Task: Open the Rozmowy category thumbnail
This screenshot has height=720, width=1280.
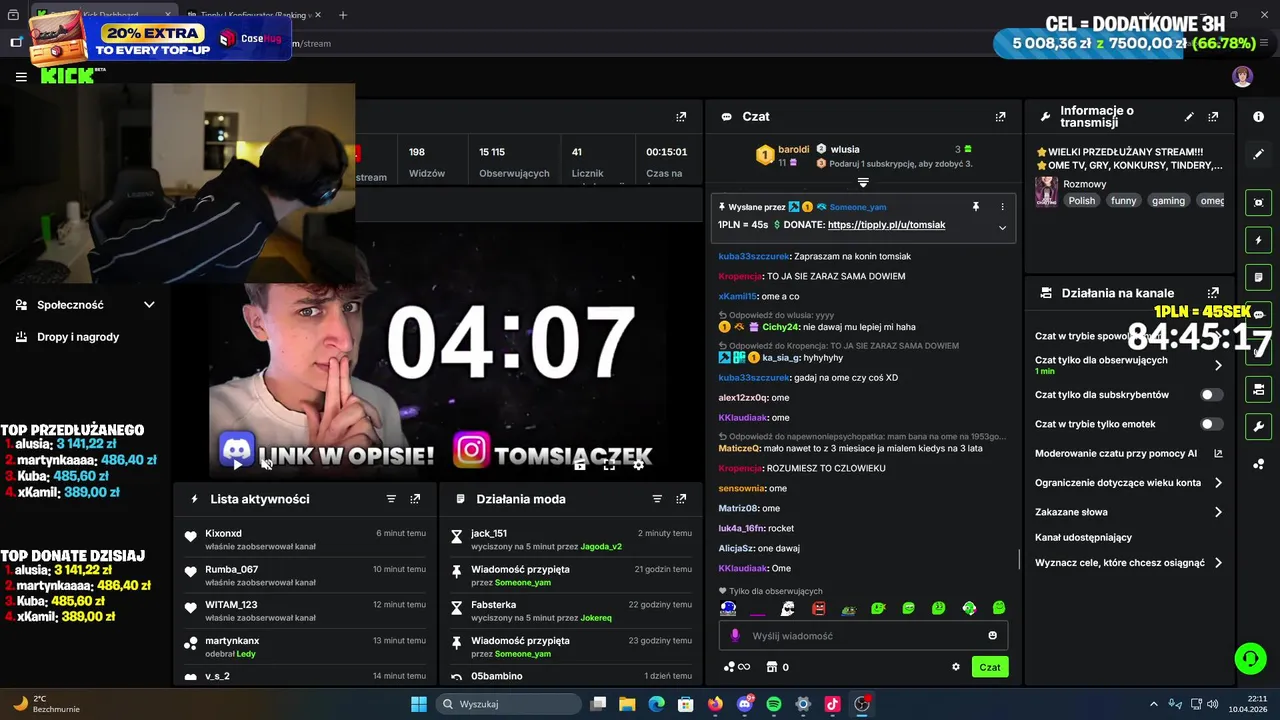Action: 1046,191
